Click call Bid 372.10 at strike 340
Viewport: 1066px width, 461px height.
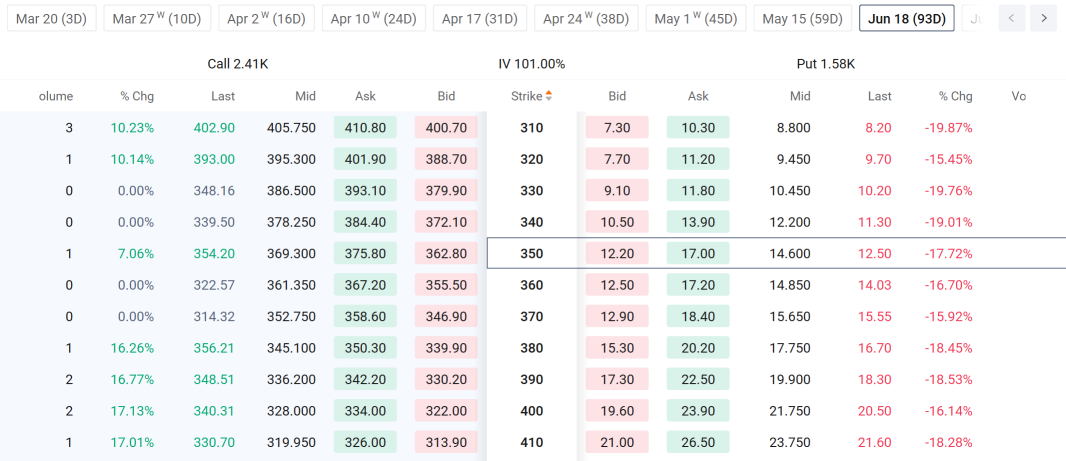click(446, 222)
